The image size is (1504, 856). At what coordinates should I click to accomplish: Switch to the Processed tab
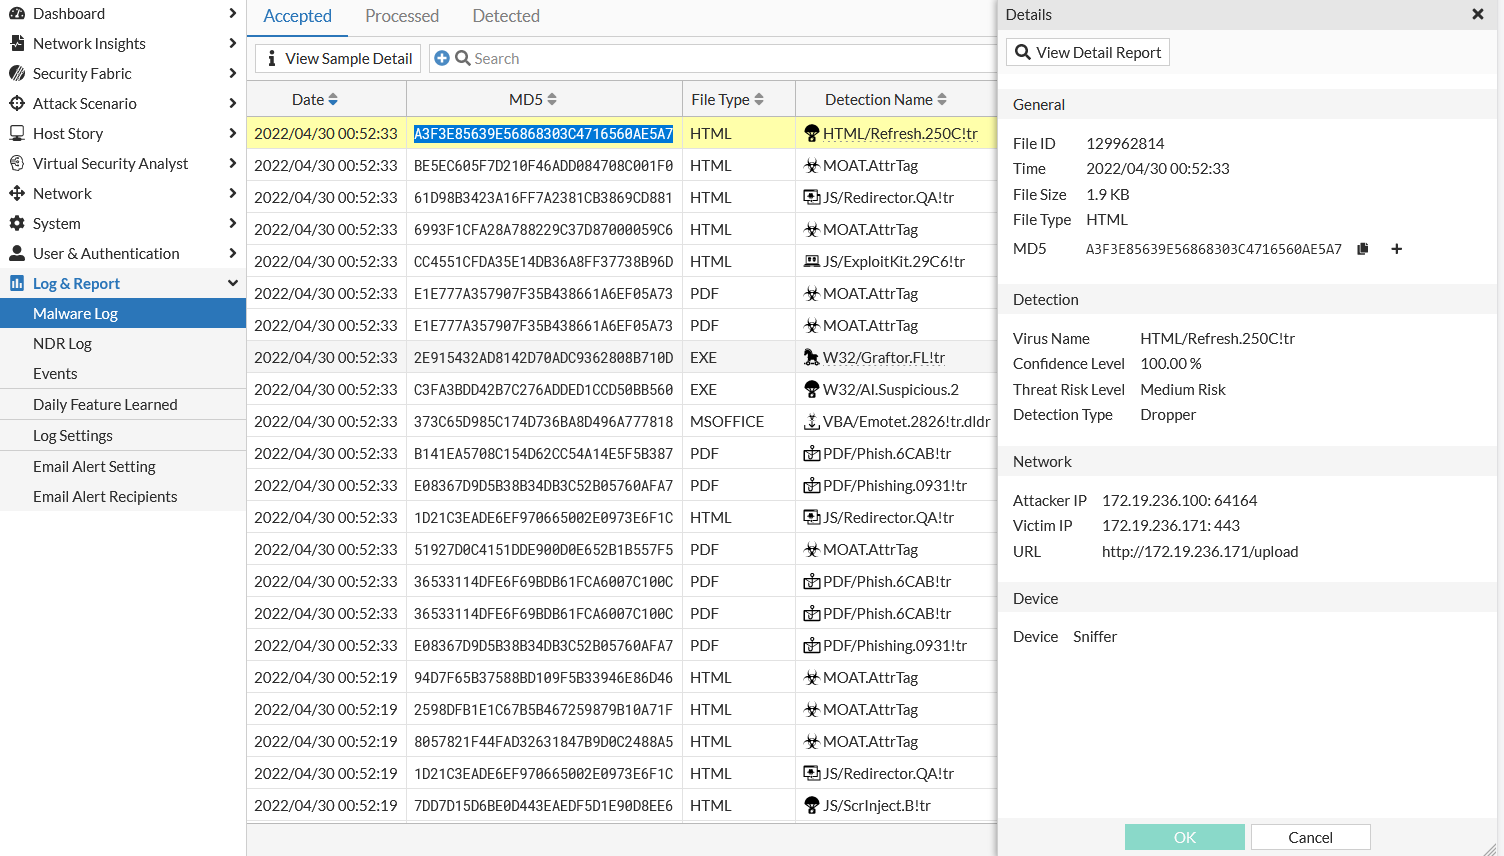(402, 16)
